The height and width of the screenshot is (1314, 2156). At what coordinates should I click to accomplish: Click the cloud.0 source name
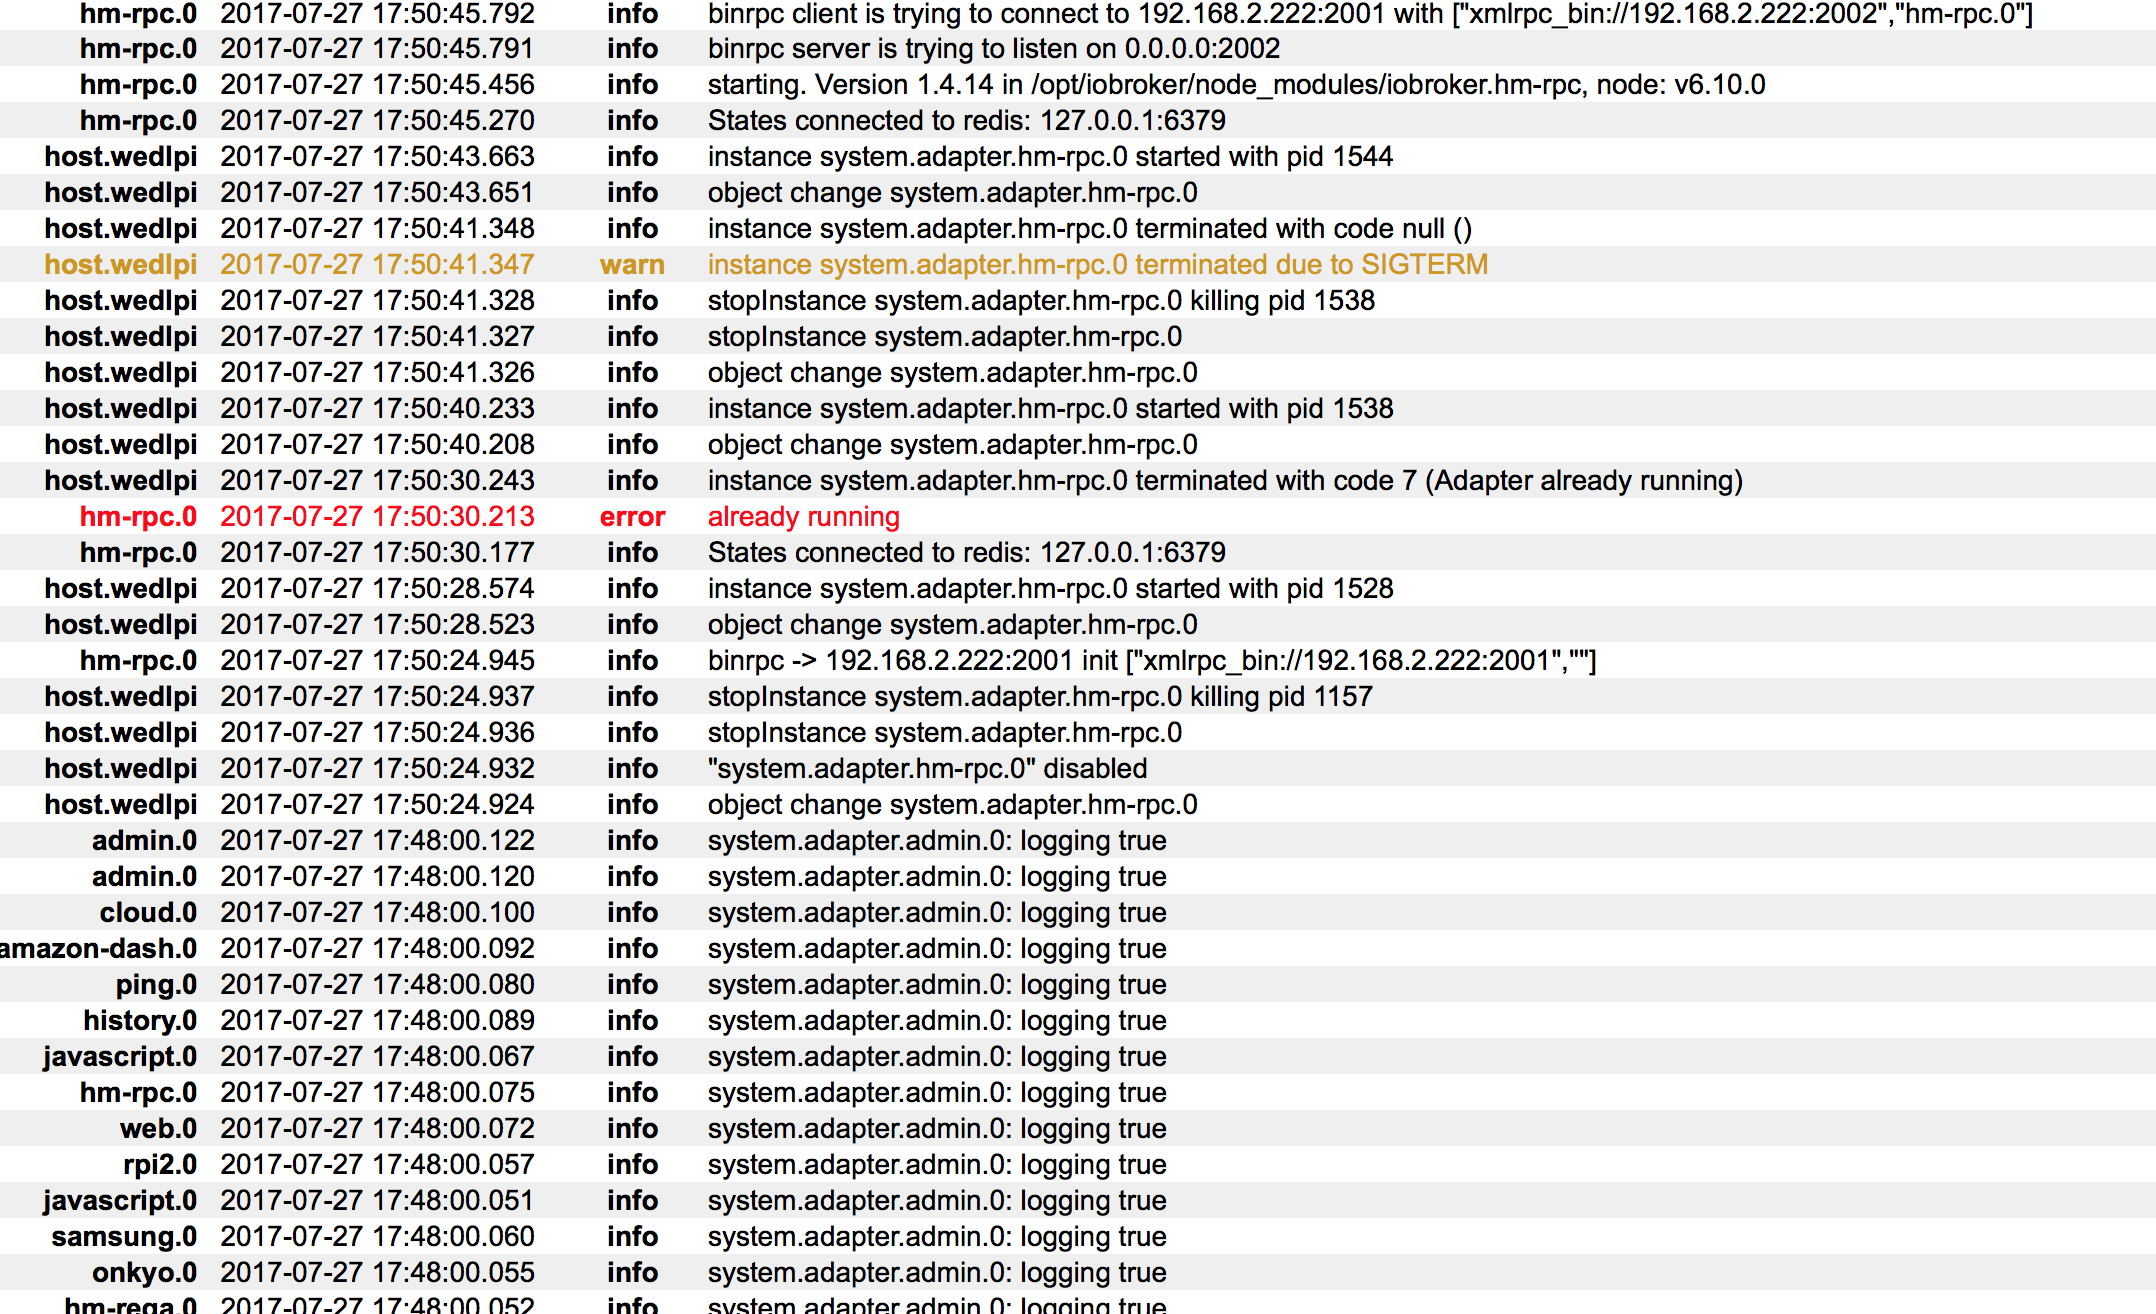[x=147, y=912]
